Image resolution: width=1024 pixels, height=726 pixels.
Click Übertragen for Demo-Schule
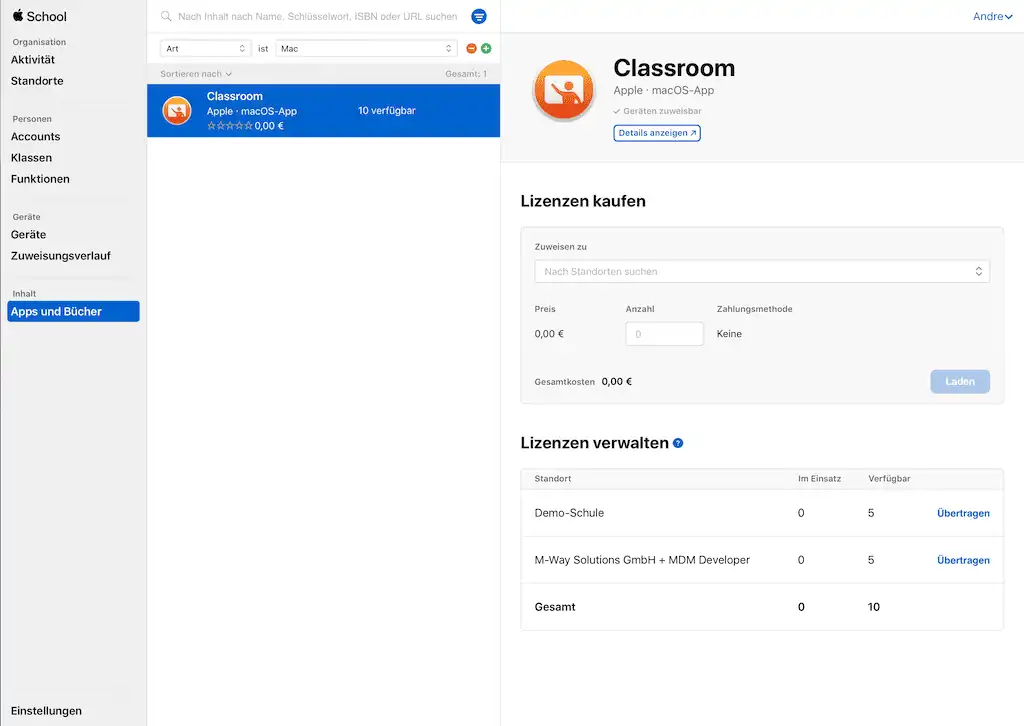tap(963, 513)
